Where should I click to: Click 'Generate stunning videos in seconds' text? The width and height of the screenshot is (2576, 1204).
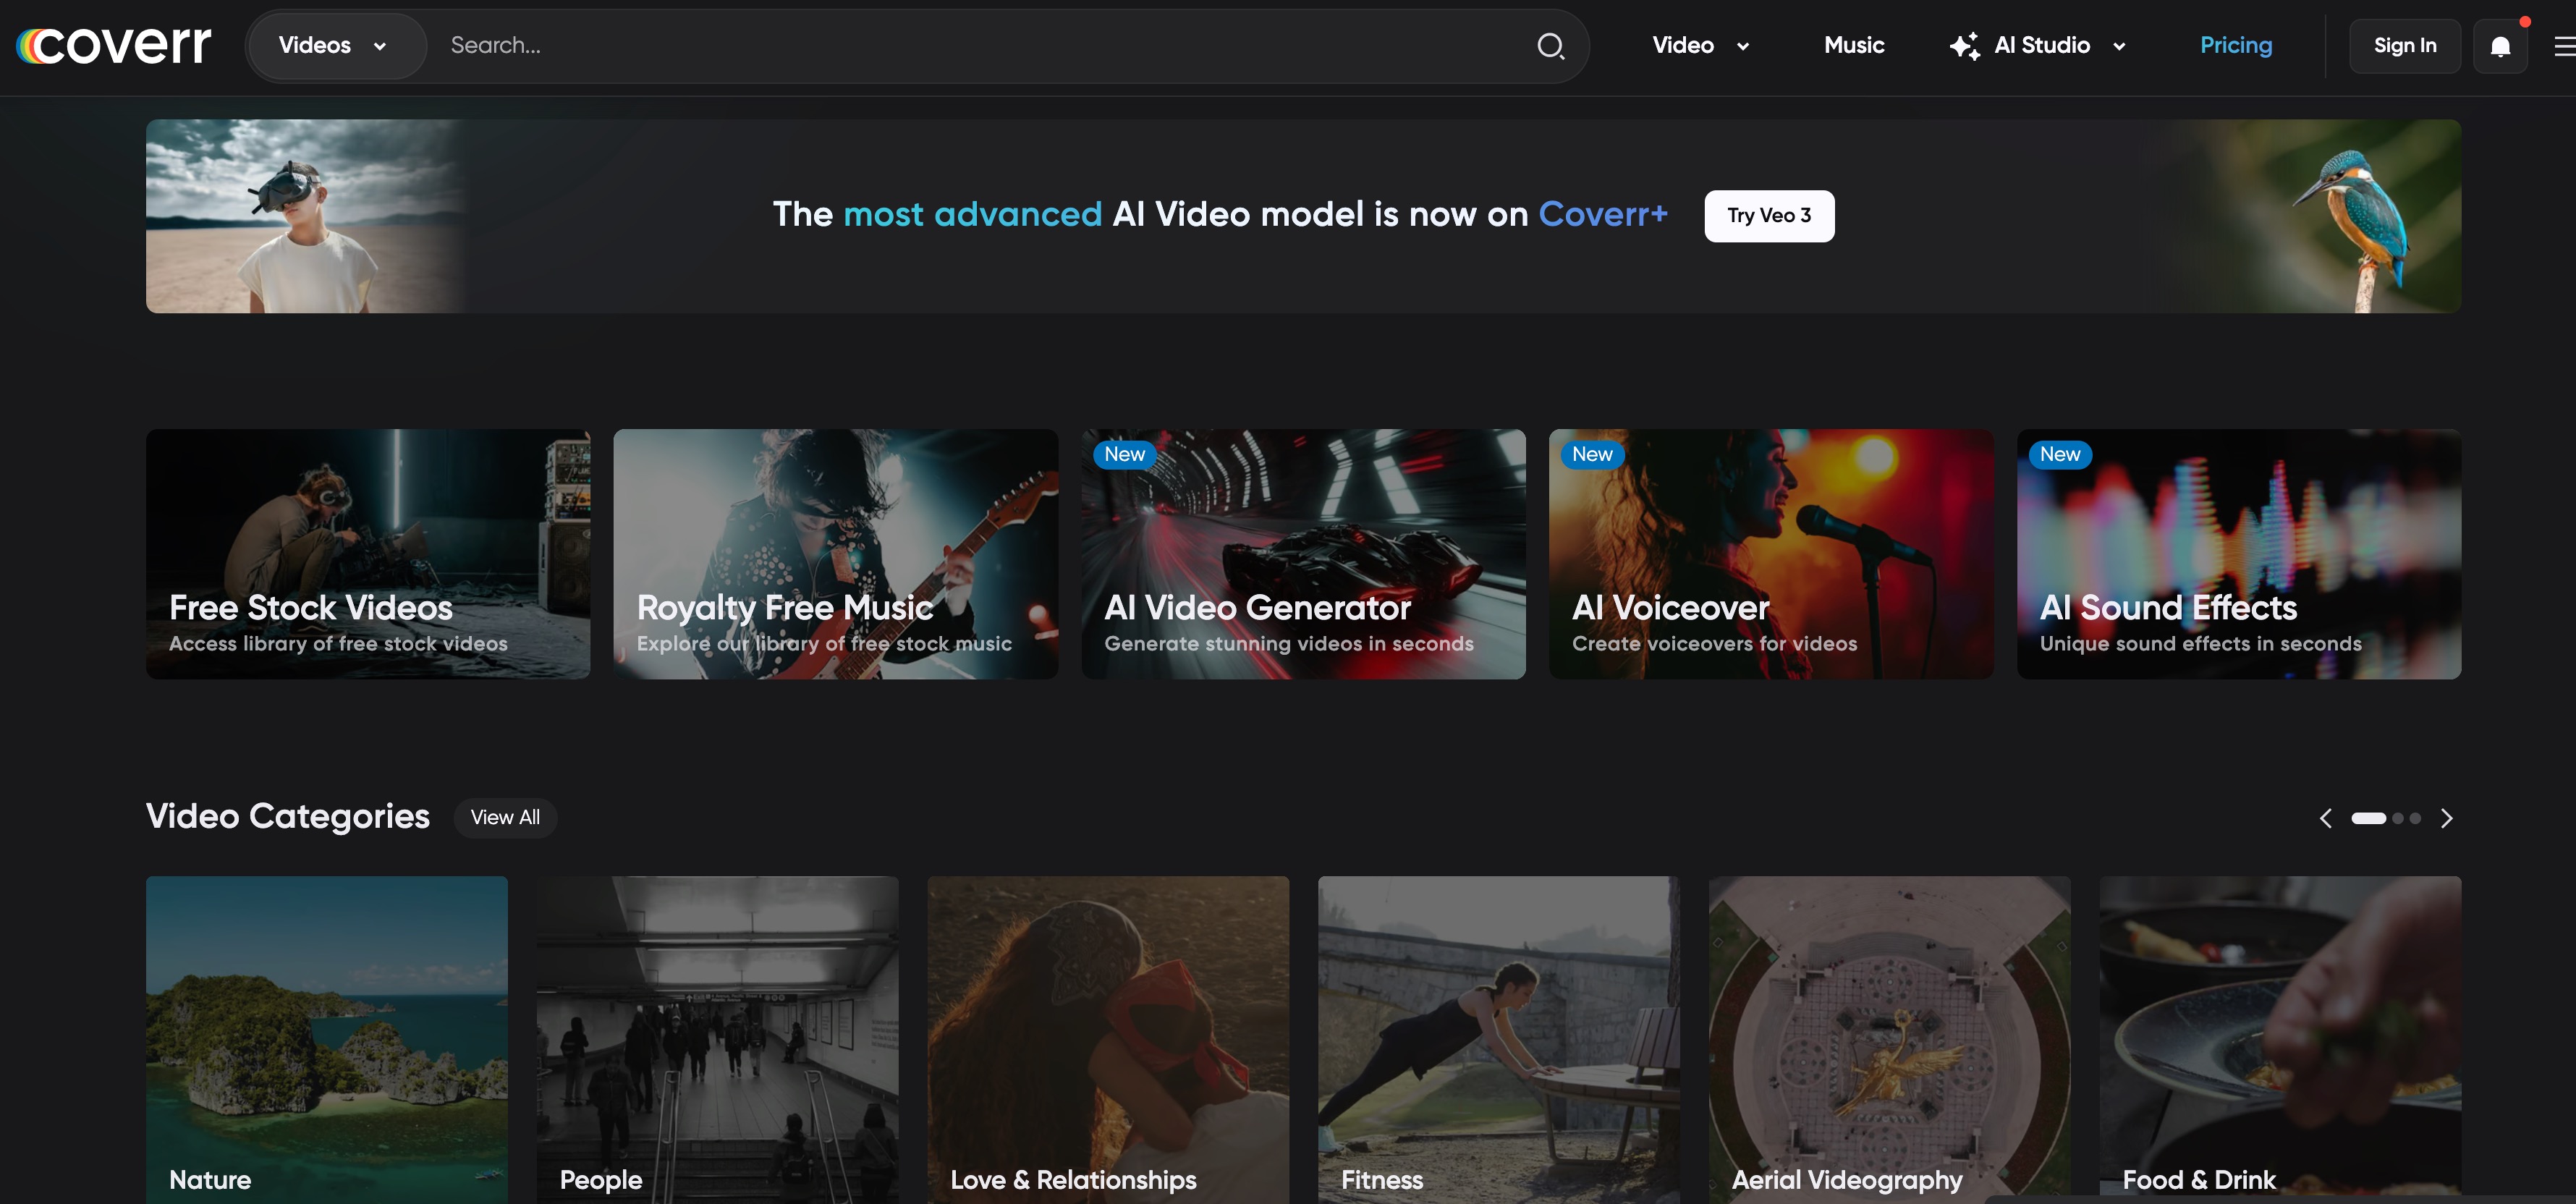(x=1288, y=644)
